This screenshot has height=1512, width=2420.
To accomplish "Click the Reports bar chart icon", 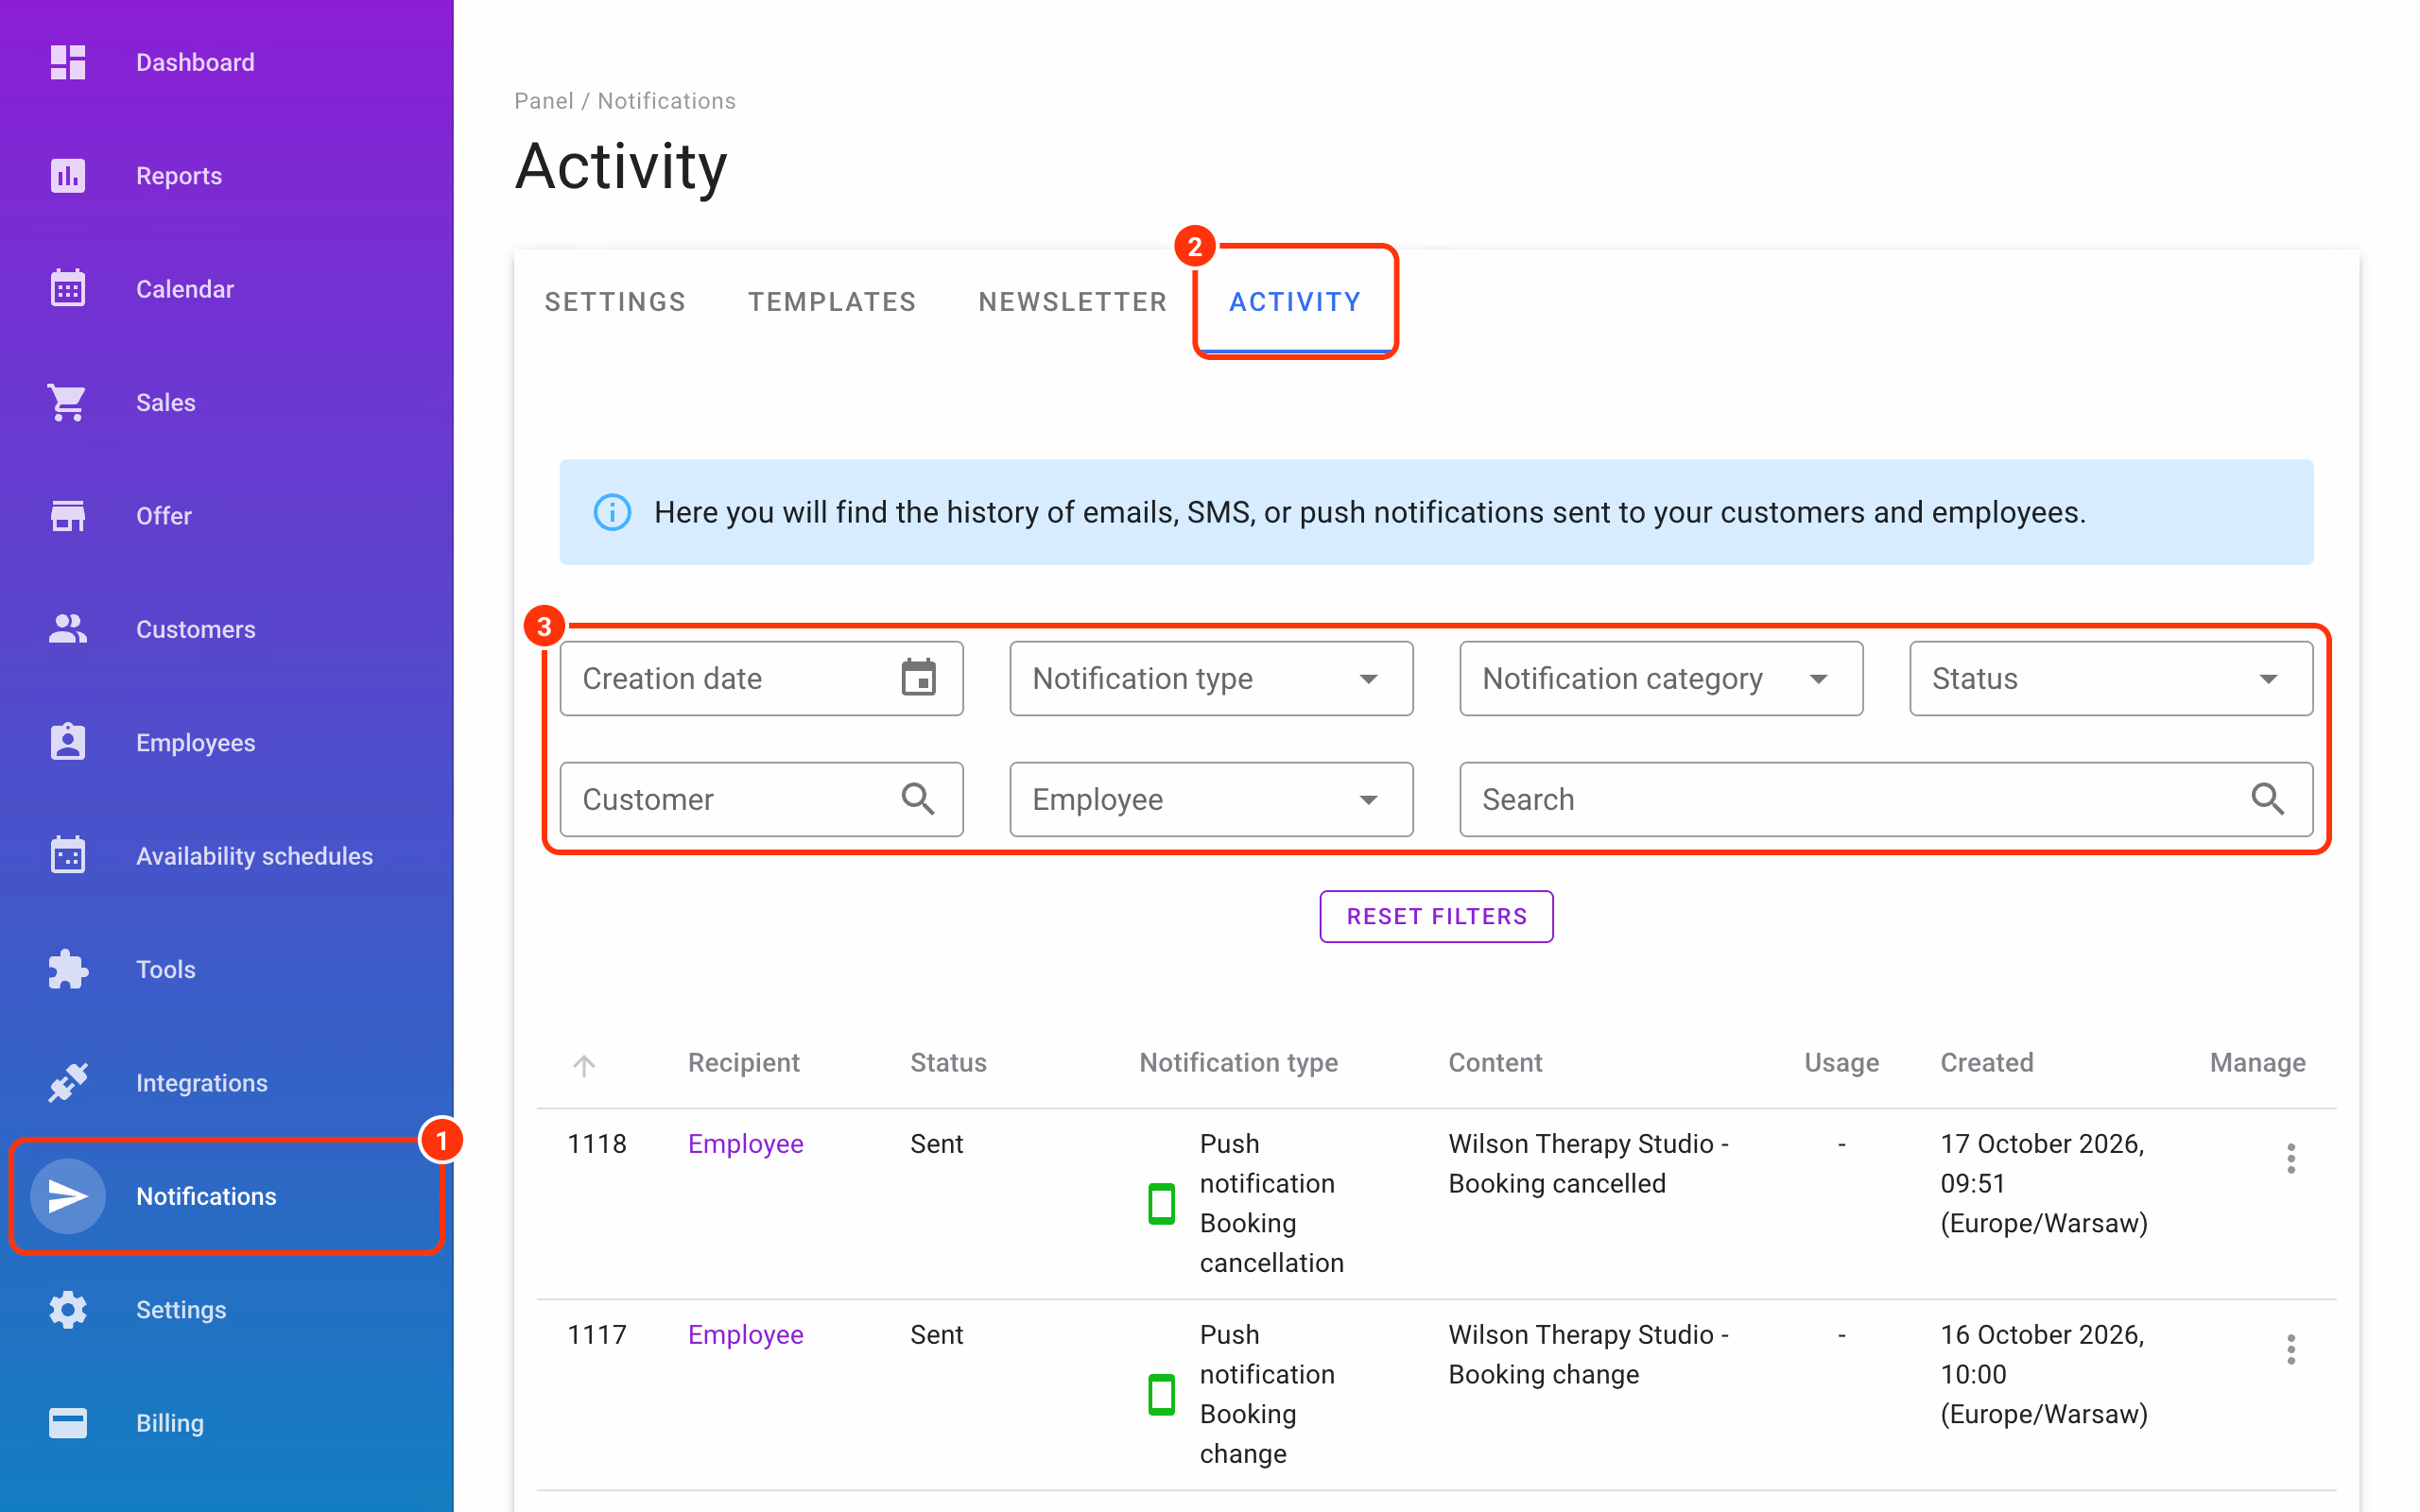I will [x=68, y=176].
